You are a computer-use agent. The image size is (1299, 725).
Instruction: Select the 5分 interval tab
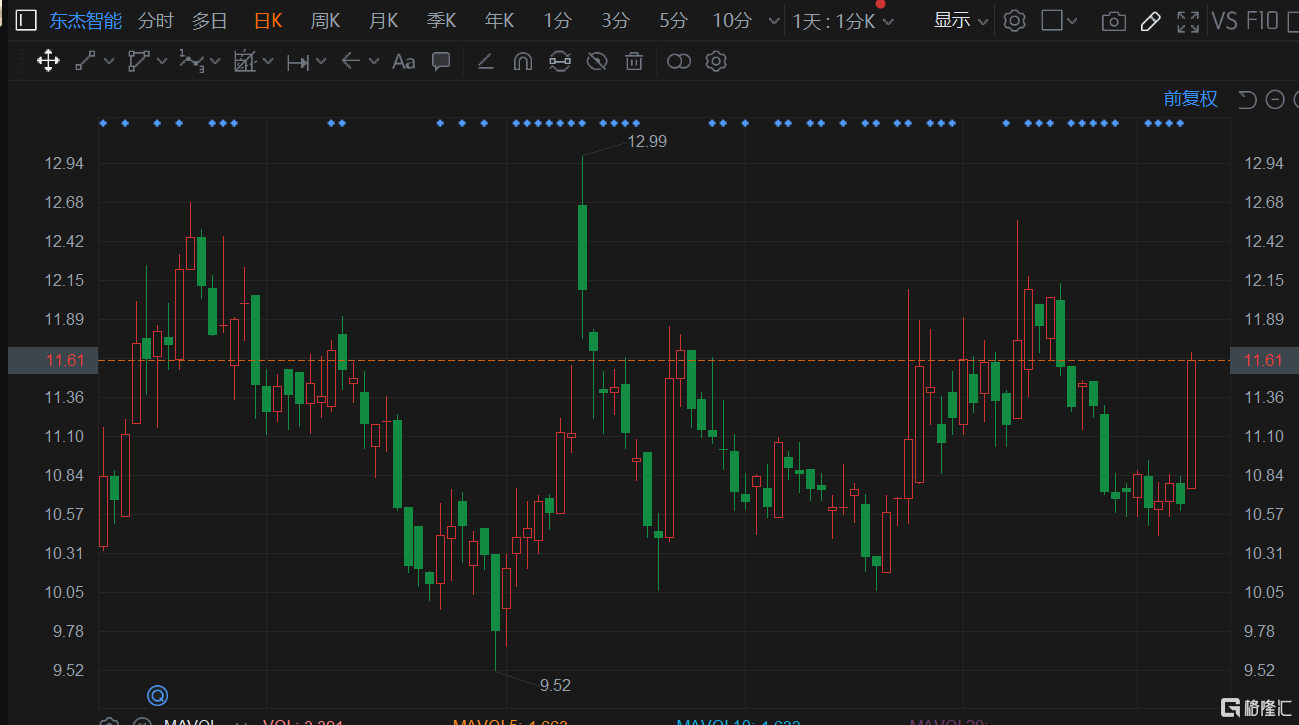674,21
